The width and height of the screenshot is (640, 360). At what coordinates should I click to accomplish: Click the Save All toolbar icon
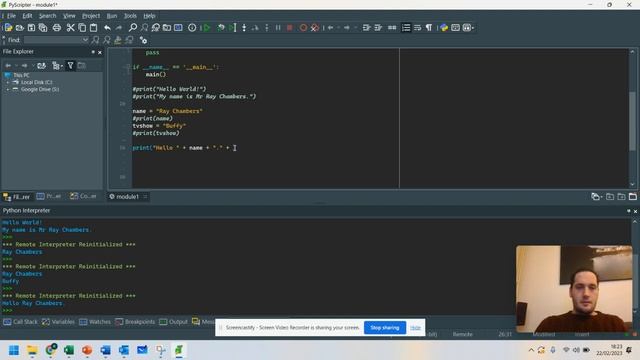(43, 28)
